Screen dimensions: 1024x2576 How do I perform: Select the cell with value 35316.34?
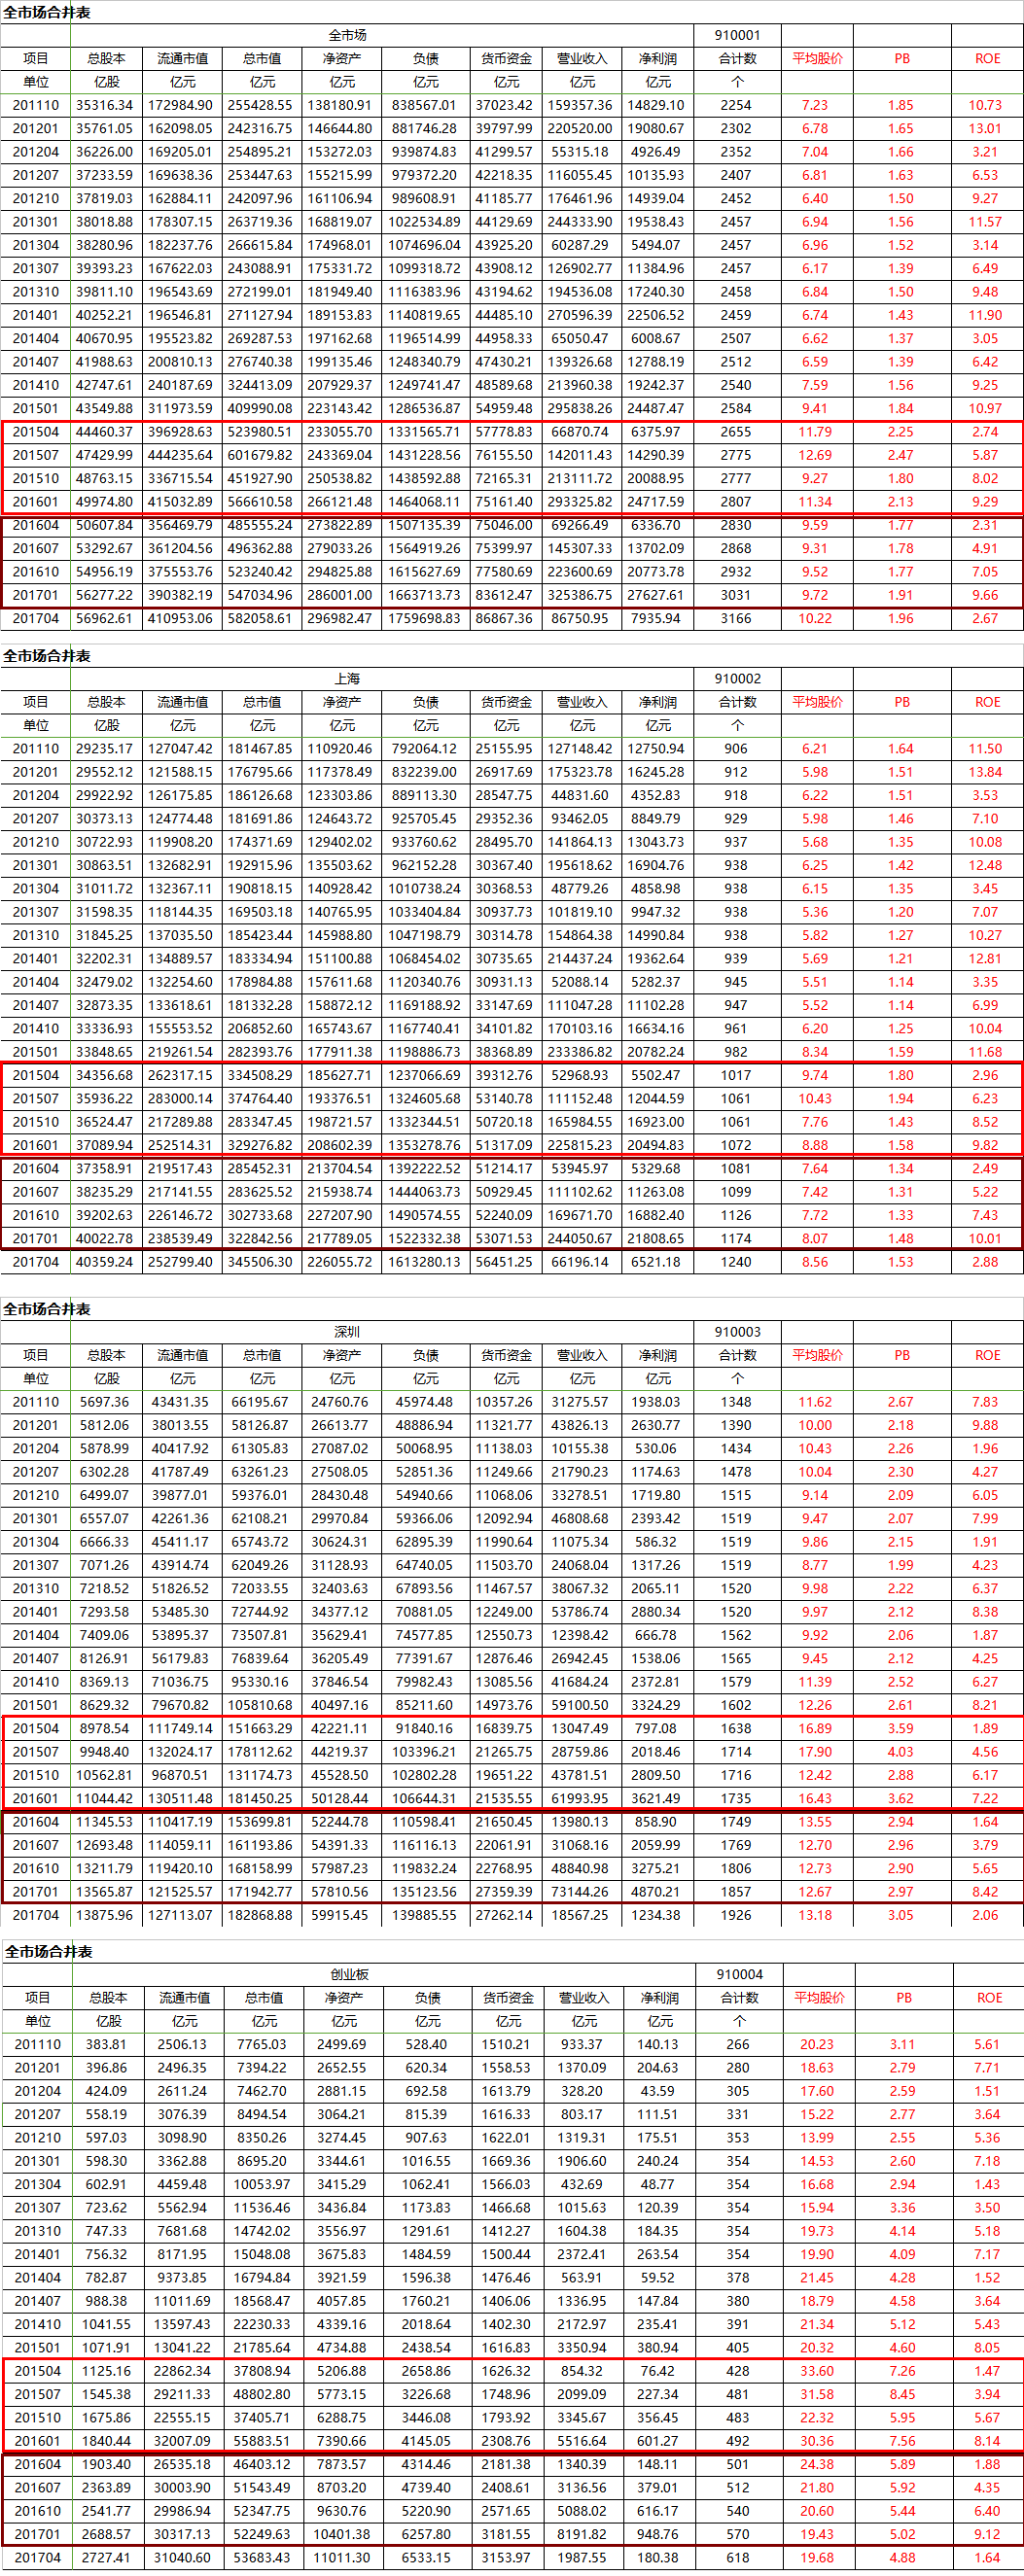106,105
